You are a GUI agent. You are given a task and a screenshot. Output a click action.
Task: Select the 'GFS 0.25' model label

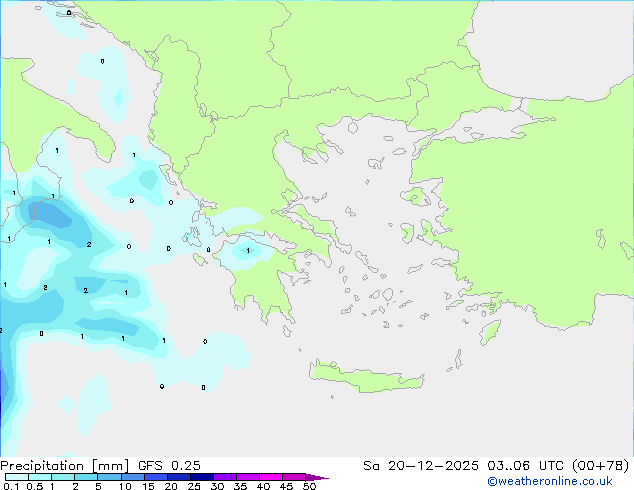coord(169,466)
